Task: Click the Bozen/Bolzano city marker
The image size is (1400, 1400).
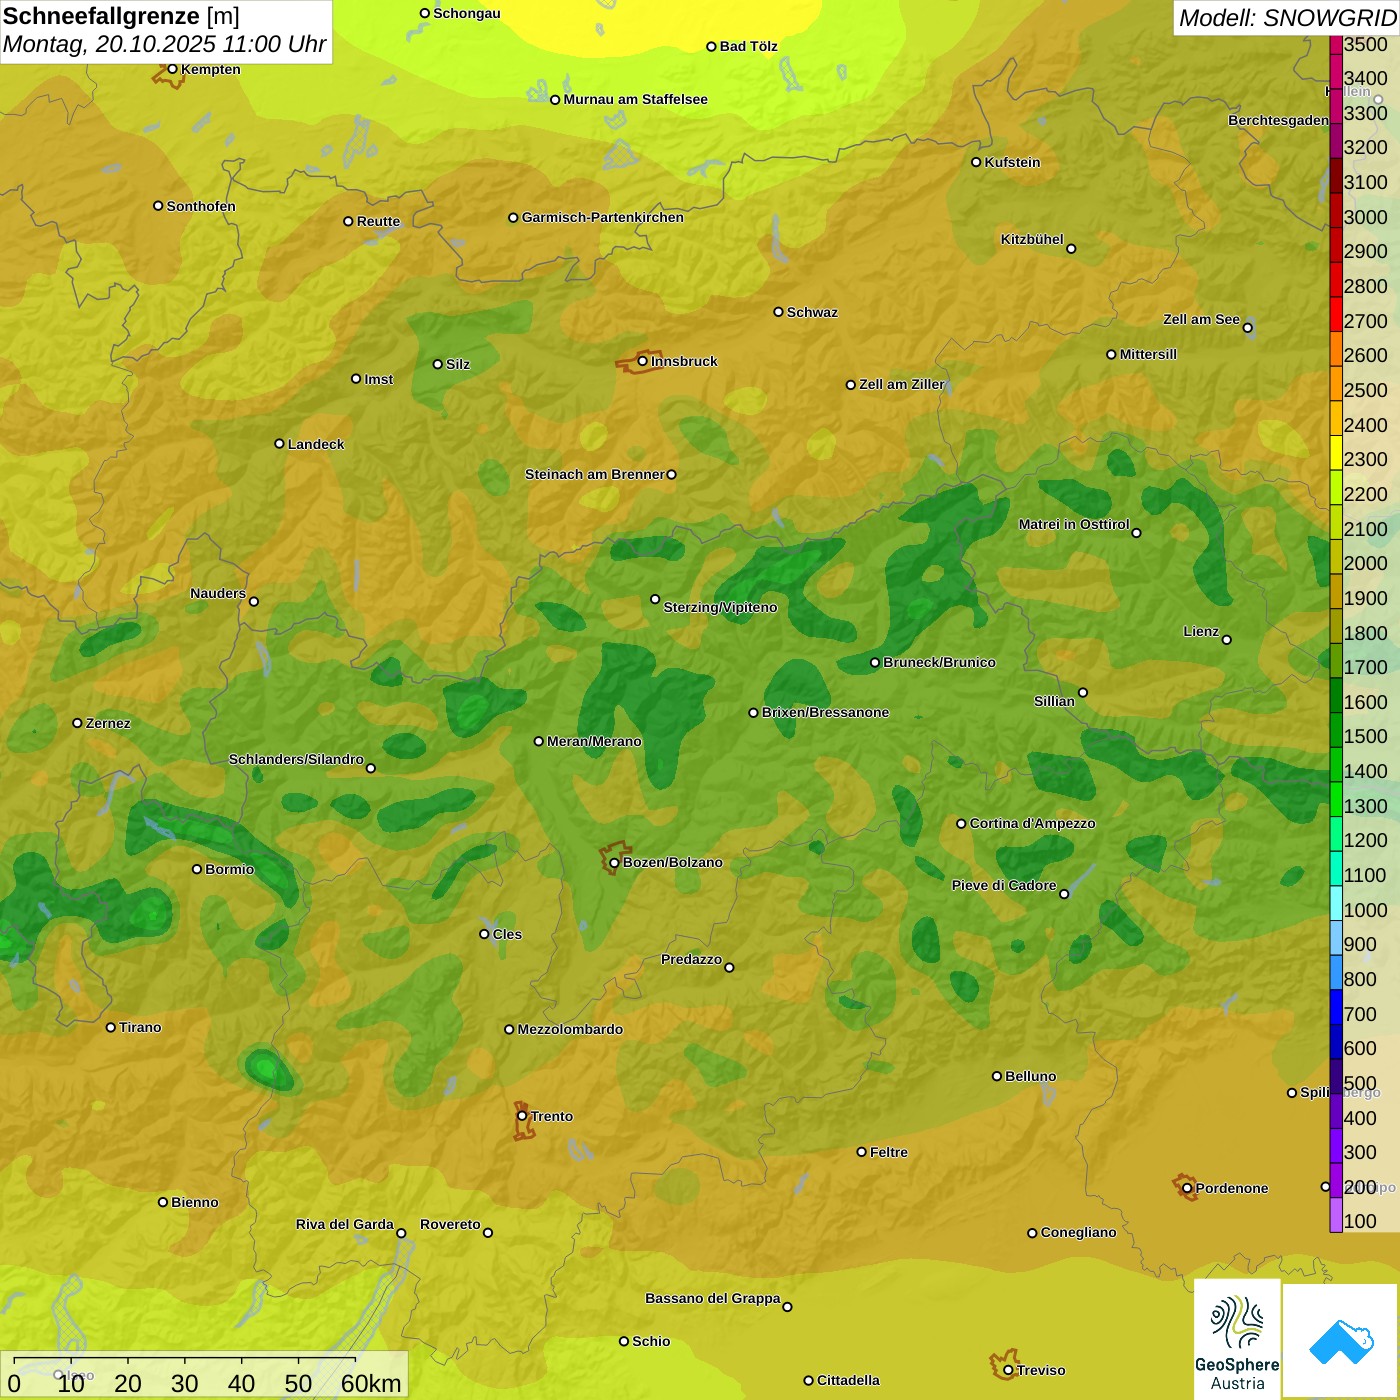Action: click(x=614, y=862)
